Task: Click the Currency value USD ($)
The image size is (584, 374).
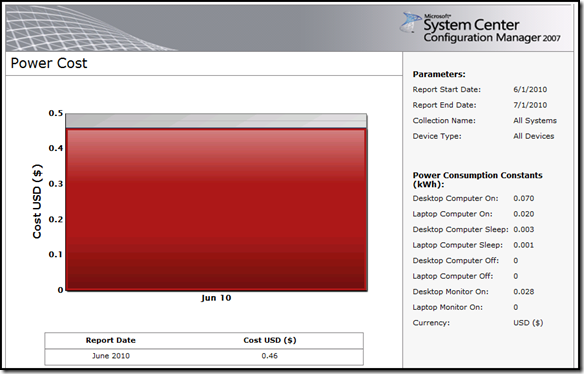Action: coord(528,323)
